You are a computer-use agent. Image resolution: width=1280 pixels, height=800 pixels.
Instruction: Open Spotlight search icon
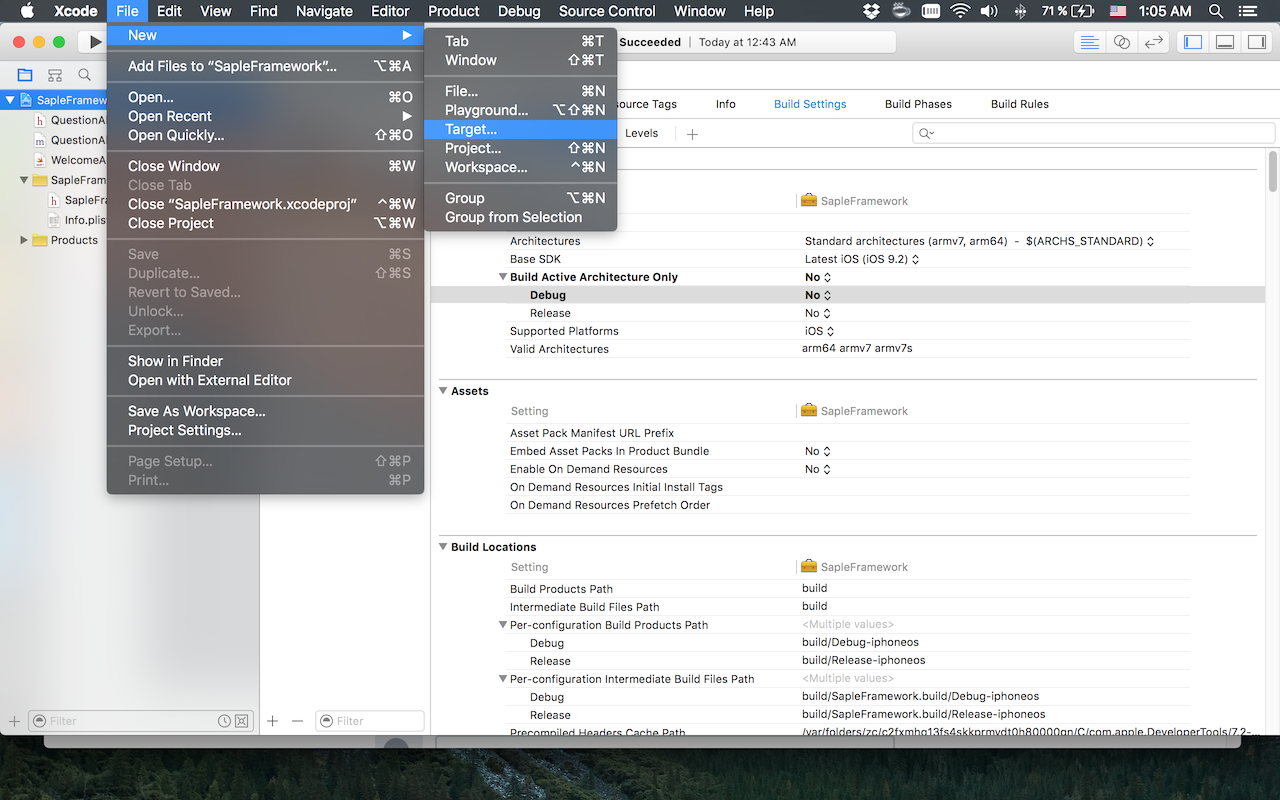tap(1216, 11)
